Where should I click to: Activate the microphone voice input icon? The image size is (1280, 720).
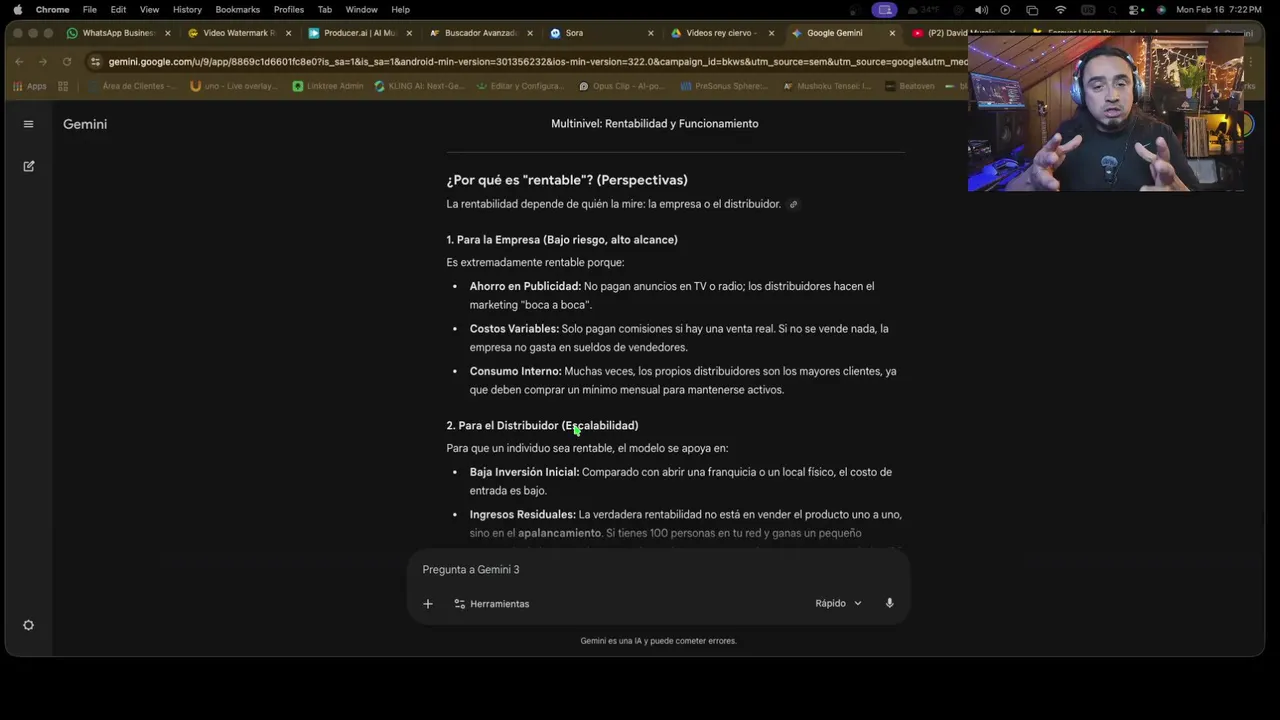tap(889, 603)
